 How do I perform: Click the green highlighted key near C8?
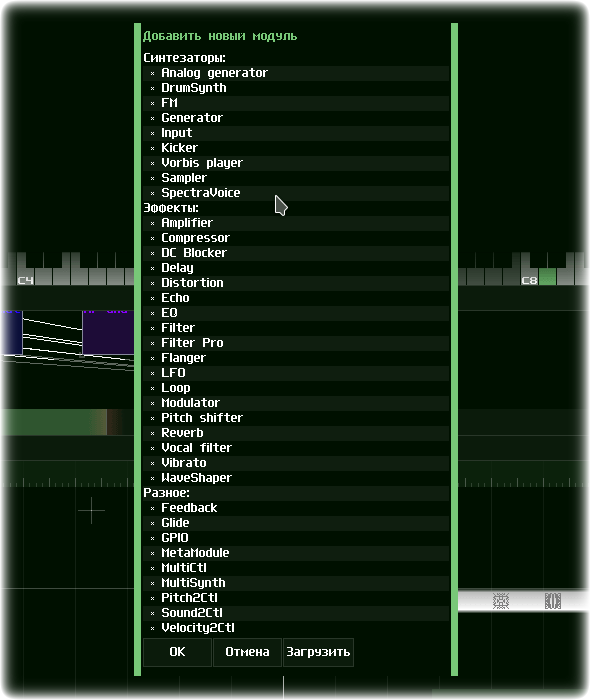coord(547,277)
